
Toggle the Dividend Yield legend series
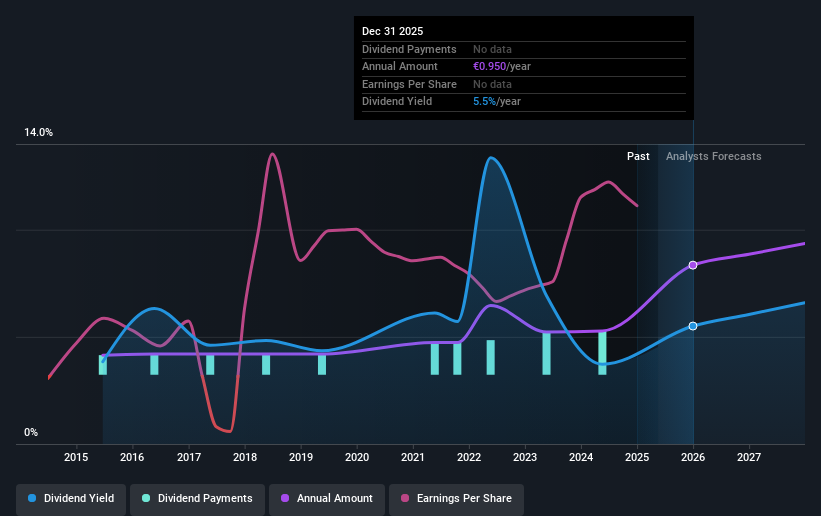tap(71, 499)
